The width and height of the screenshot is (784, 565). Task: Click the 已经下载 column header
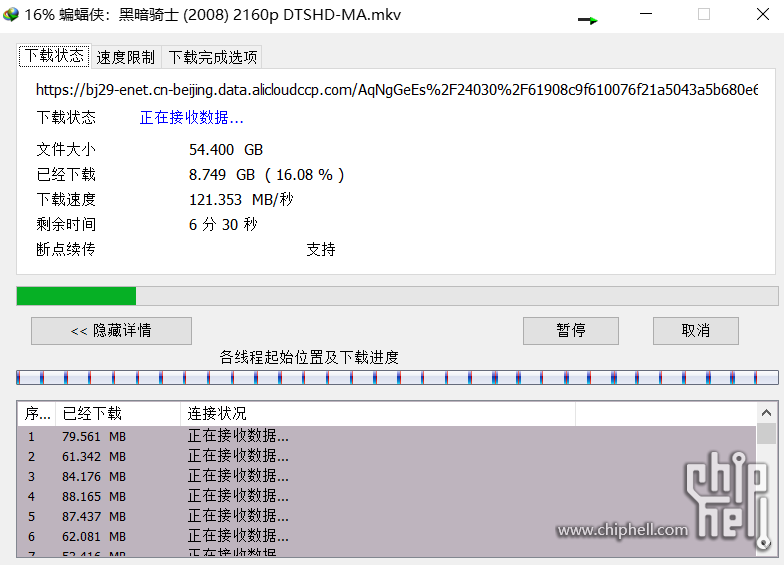coord(118,414)
